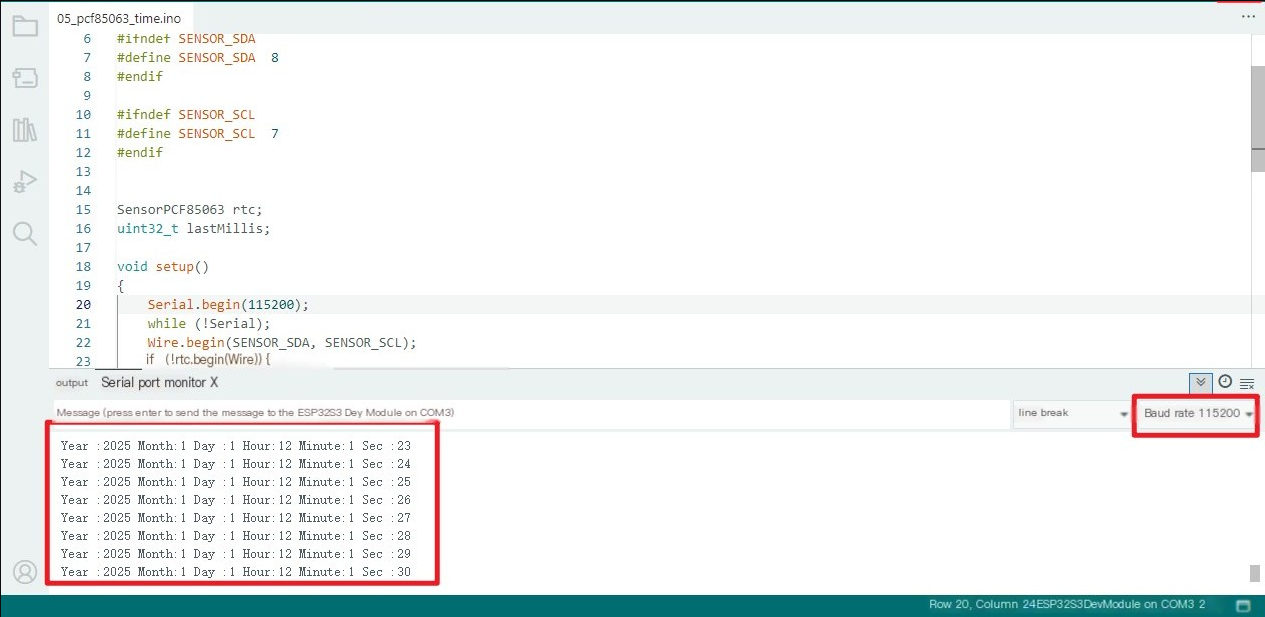The image size is (1265, 617).
Task: Close the Serial port monitor tab
Action: 213,383
